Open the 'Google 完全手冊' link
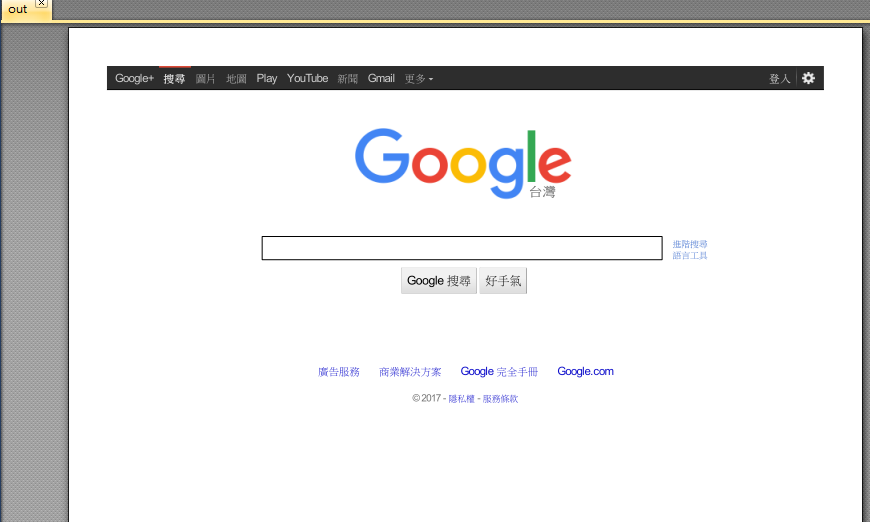This screenshot has width=870, height=522. [499, 372]
